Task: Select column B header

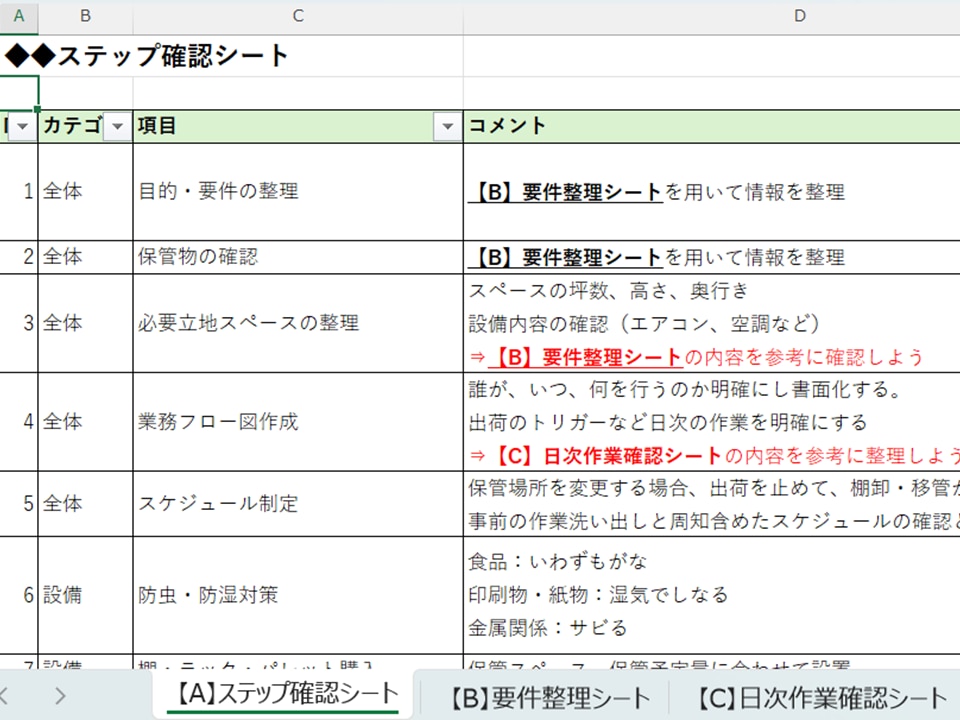Action: [x=85, y=16]
